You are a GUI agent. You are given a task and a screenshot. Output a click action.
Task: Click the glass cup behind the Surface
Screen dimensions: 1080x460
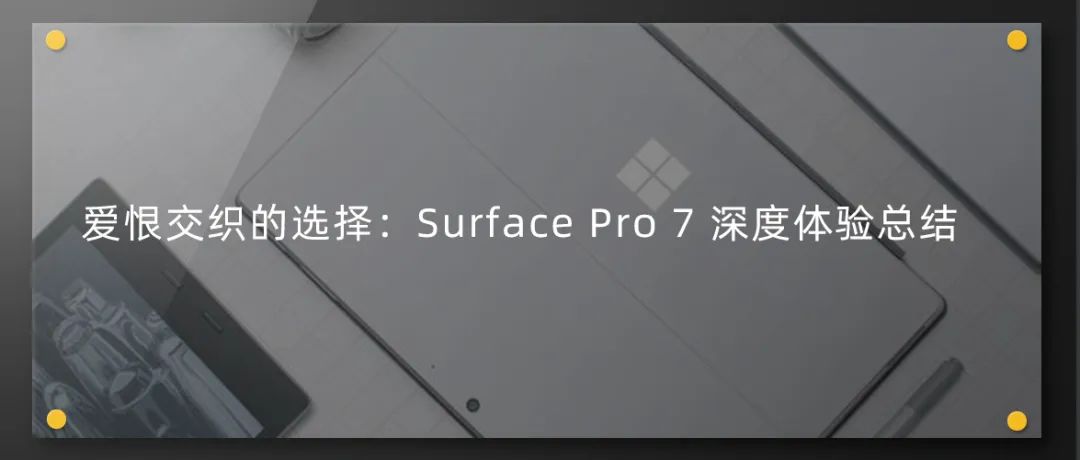tap(313, 30)
